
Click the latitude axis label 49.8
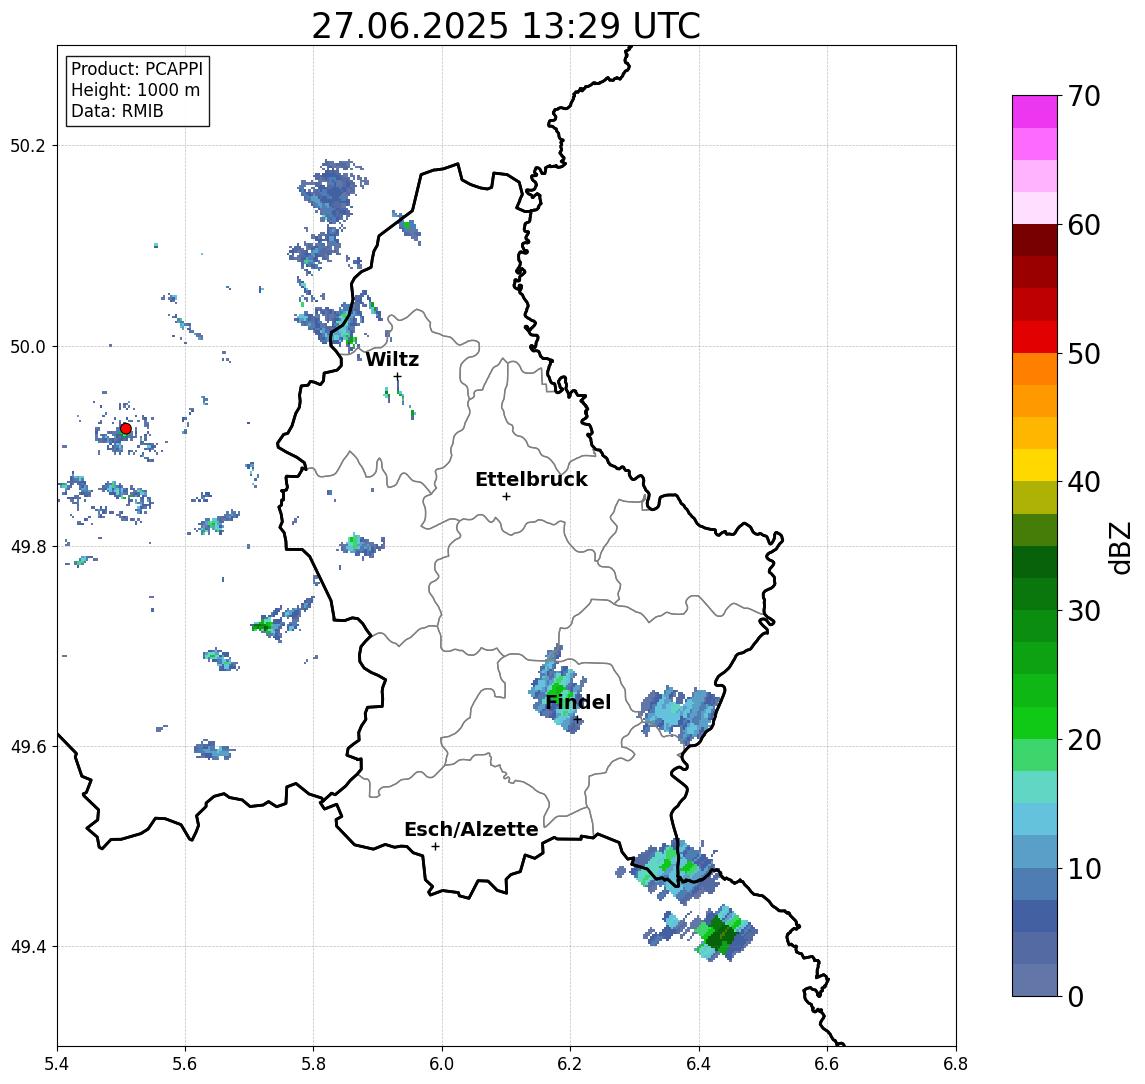(28, 546)
